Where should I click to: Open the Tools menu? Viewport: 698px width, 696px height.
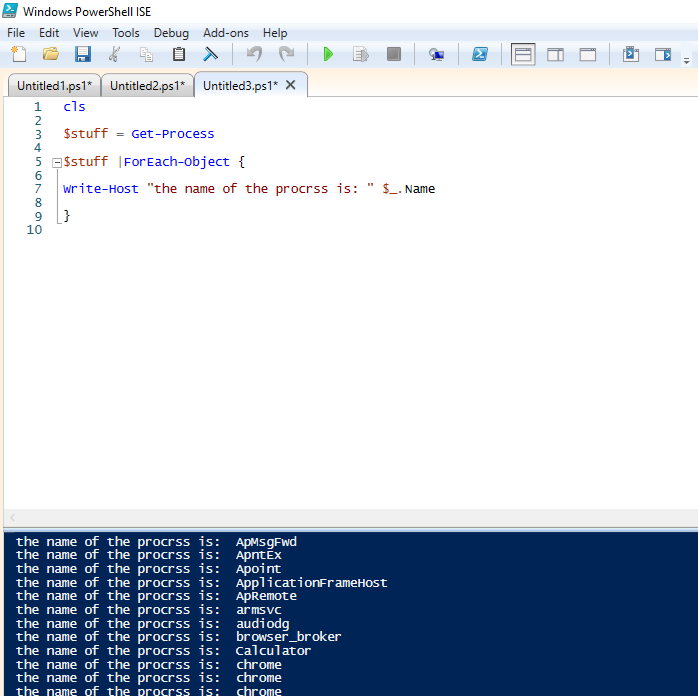click(126, 33)
